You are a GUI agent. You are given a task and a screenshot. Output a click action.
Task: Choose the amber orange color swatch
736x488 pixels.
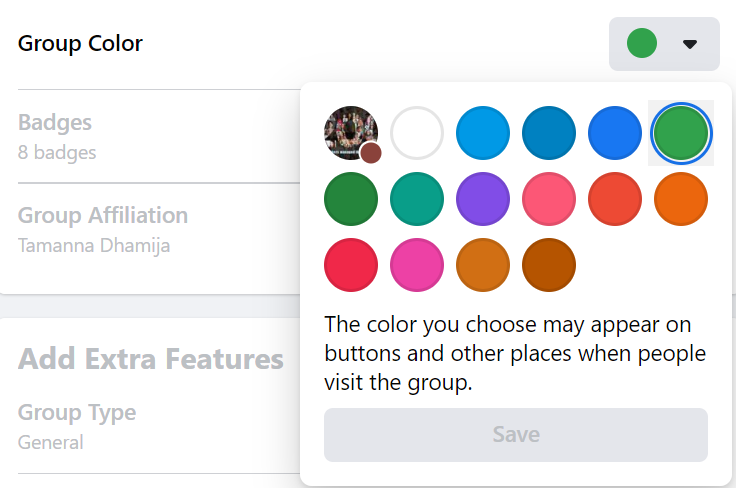(483, 265)
